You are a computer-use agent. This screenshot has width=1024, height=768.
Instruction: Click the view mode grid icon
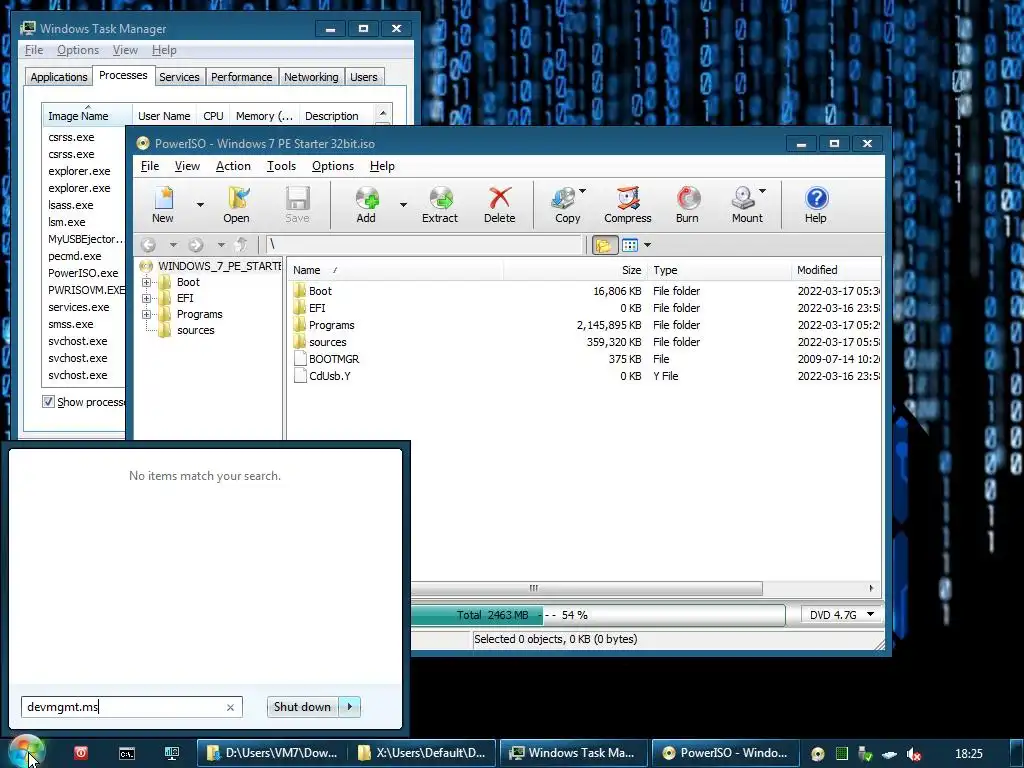630,245
